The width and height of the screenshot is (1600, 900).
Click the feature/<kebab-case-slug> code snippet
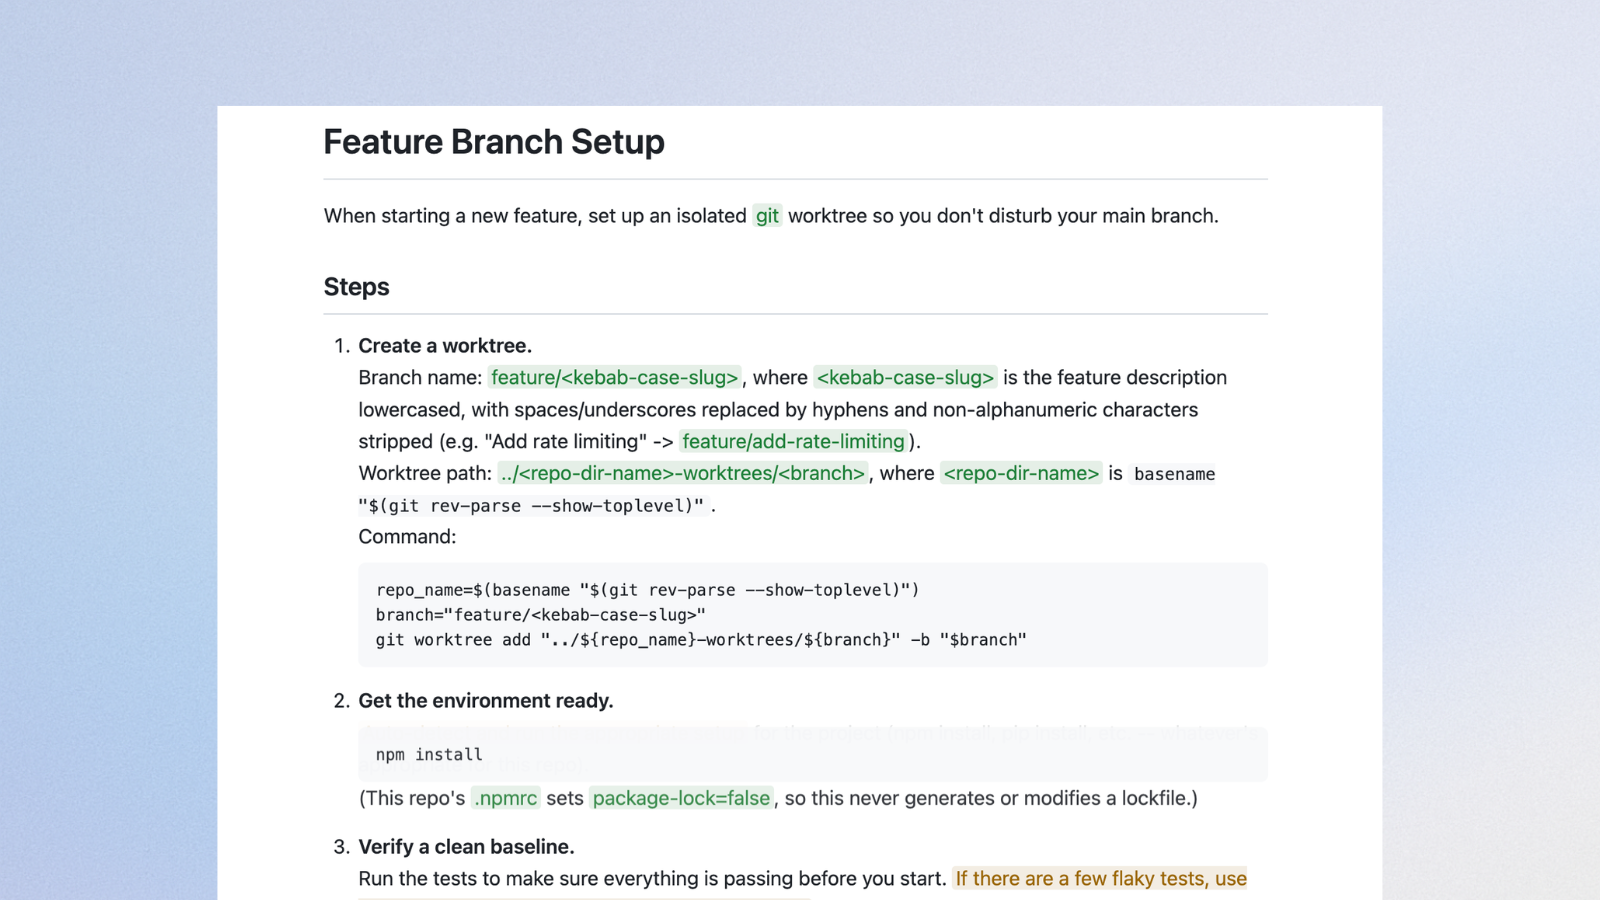coord(614,378)
